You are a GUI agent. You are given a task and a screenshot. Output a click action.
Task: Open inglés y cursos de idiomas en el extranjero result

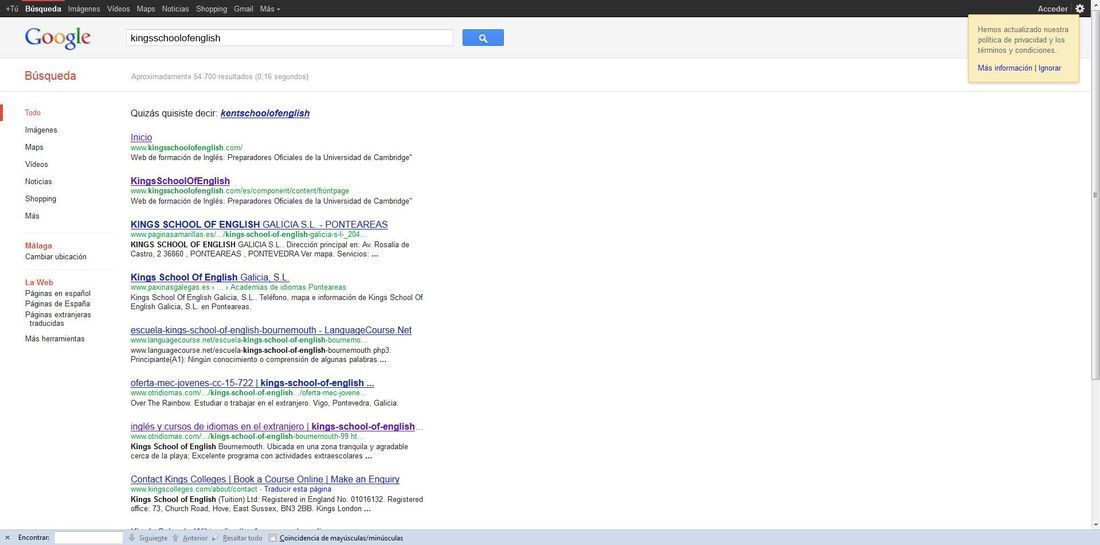tap(277, 426)
